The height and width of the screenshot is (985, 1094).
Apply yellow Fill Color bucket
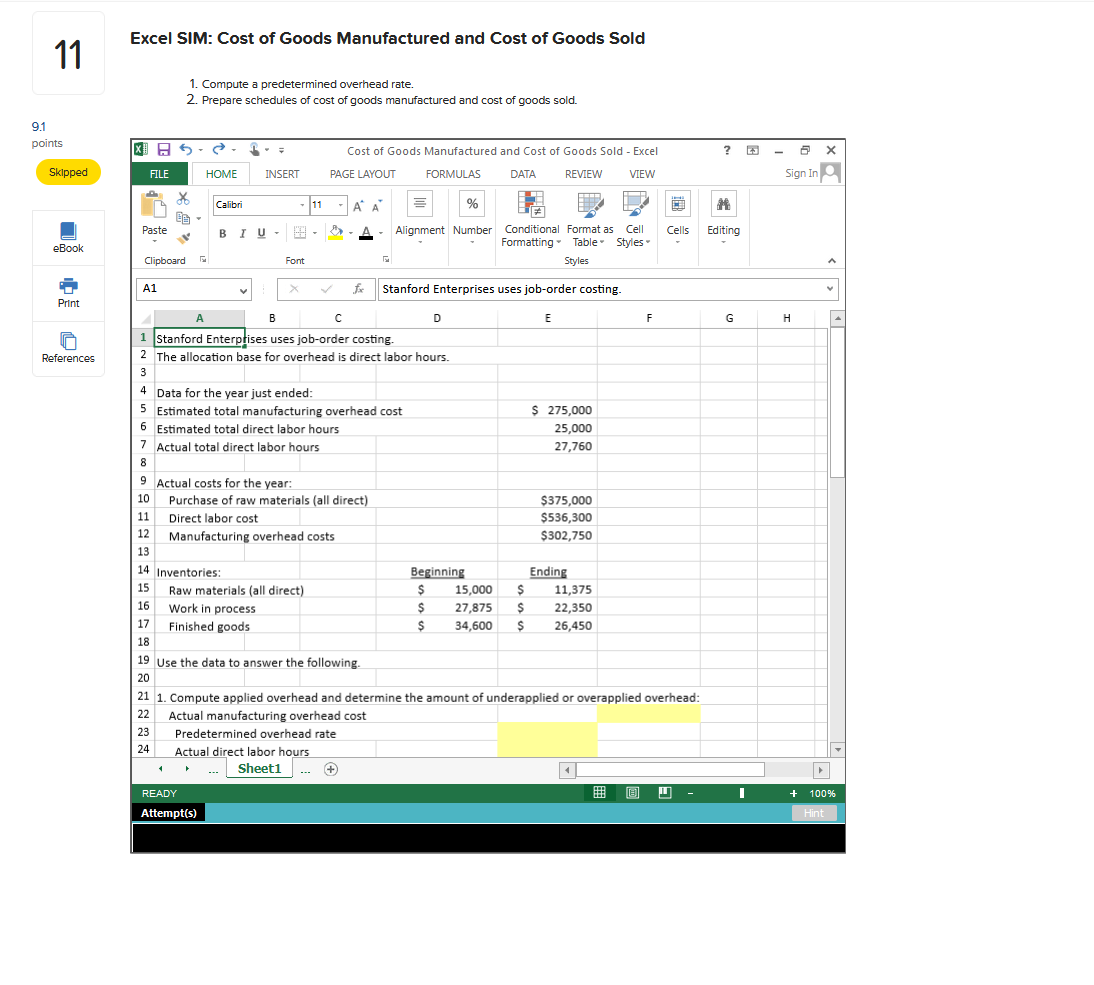336,233
